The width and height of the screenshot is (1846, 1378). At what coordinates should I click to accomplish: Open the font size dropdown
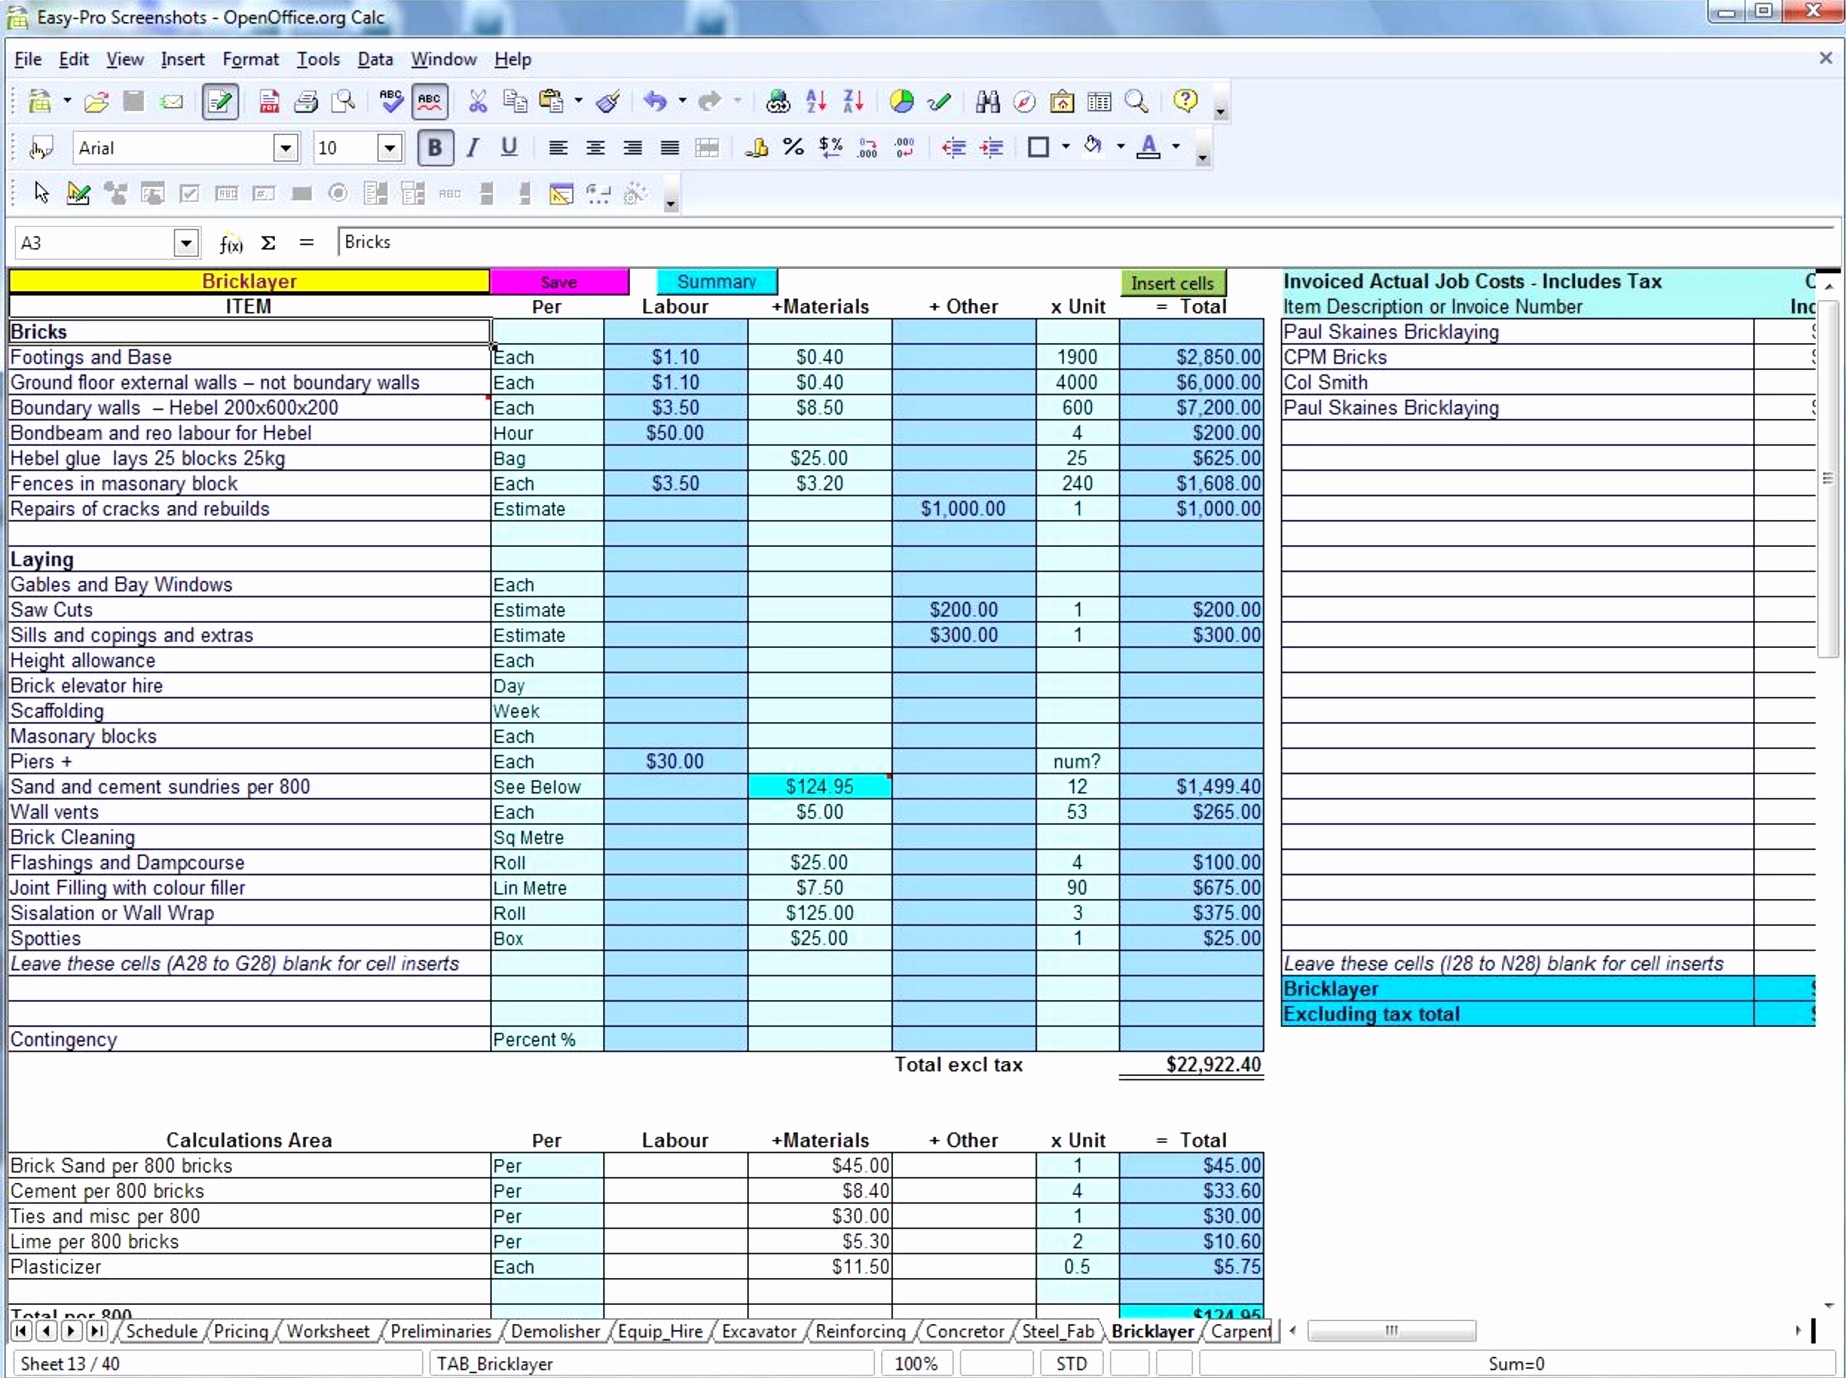390,147
